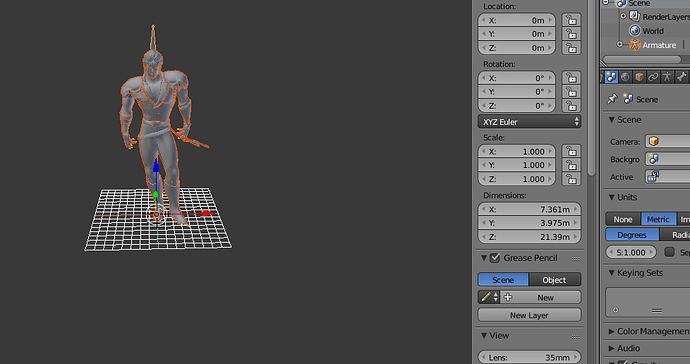The width and height of the screenshot is (690, 364).
Task: Toggle the Separate Units checkbox
Action: [x=669, y=252]
